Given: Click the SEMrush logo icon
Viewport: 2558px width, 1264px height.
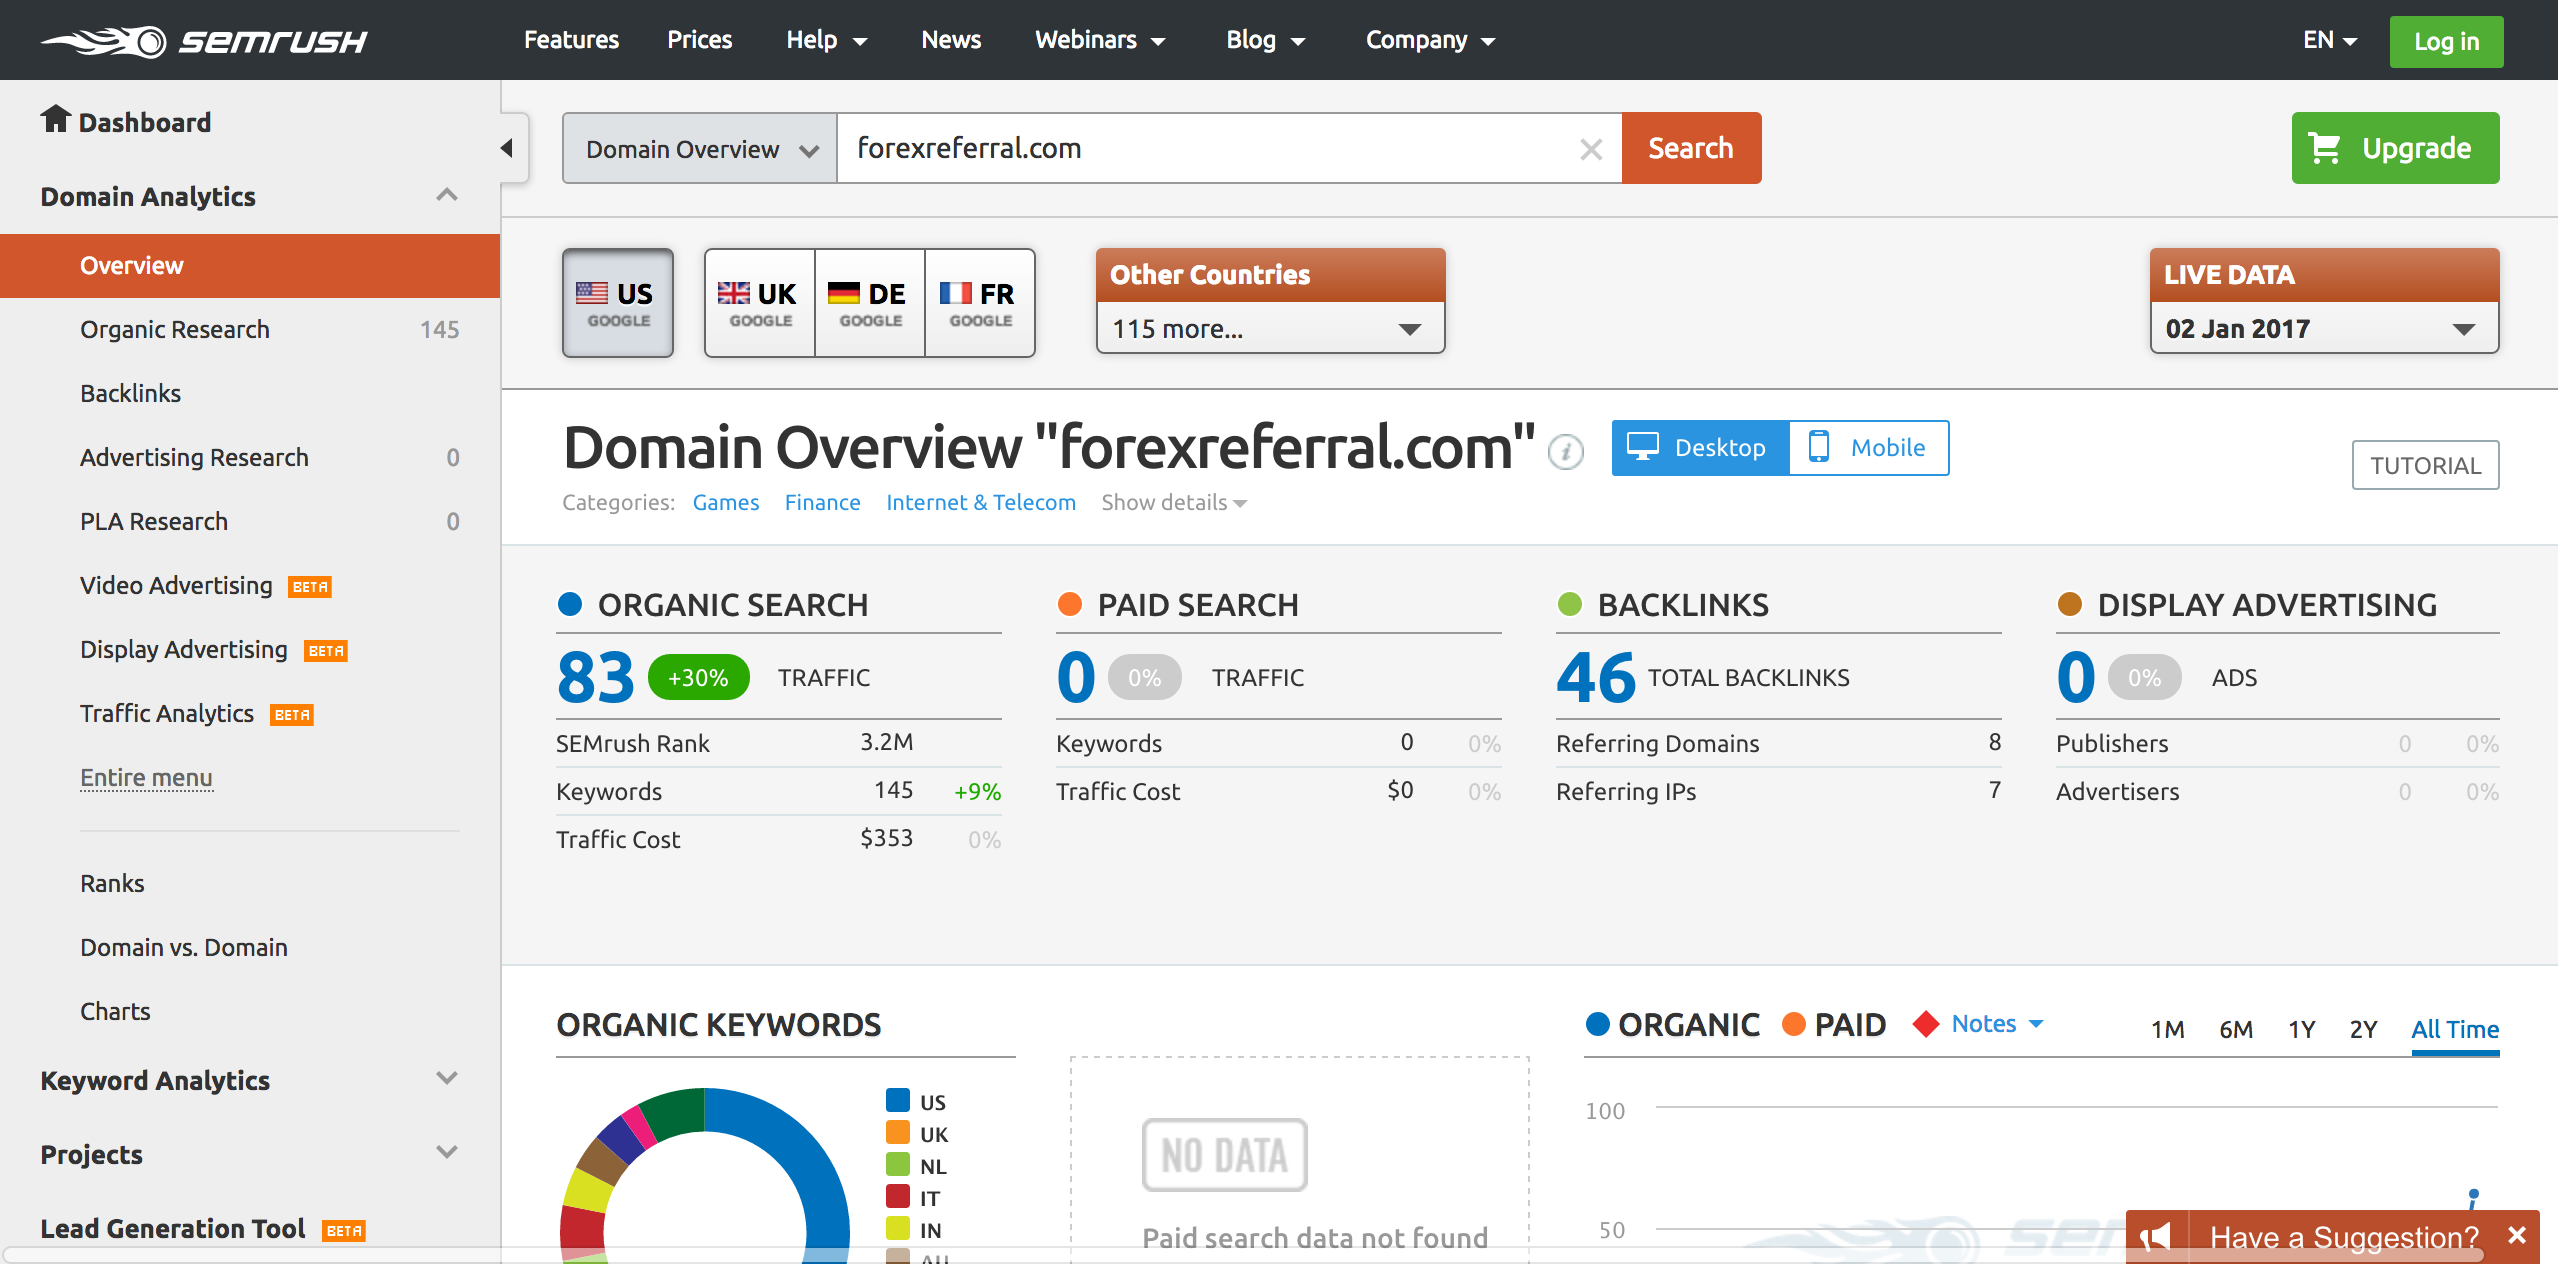Looking at the screenshot, I should click(x=104, y=41).
